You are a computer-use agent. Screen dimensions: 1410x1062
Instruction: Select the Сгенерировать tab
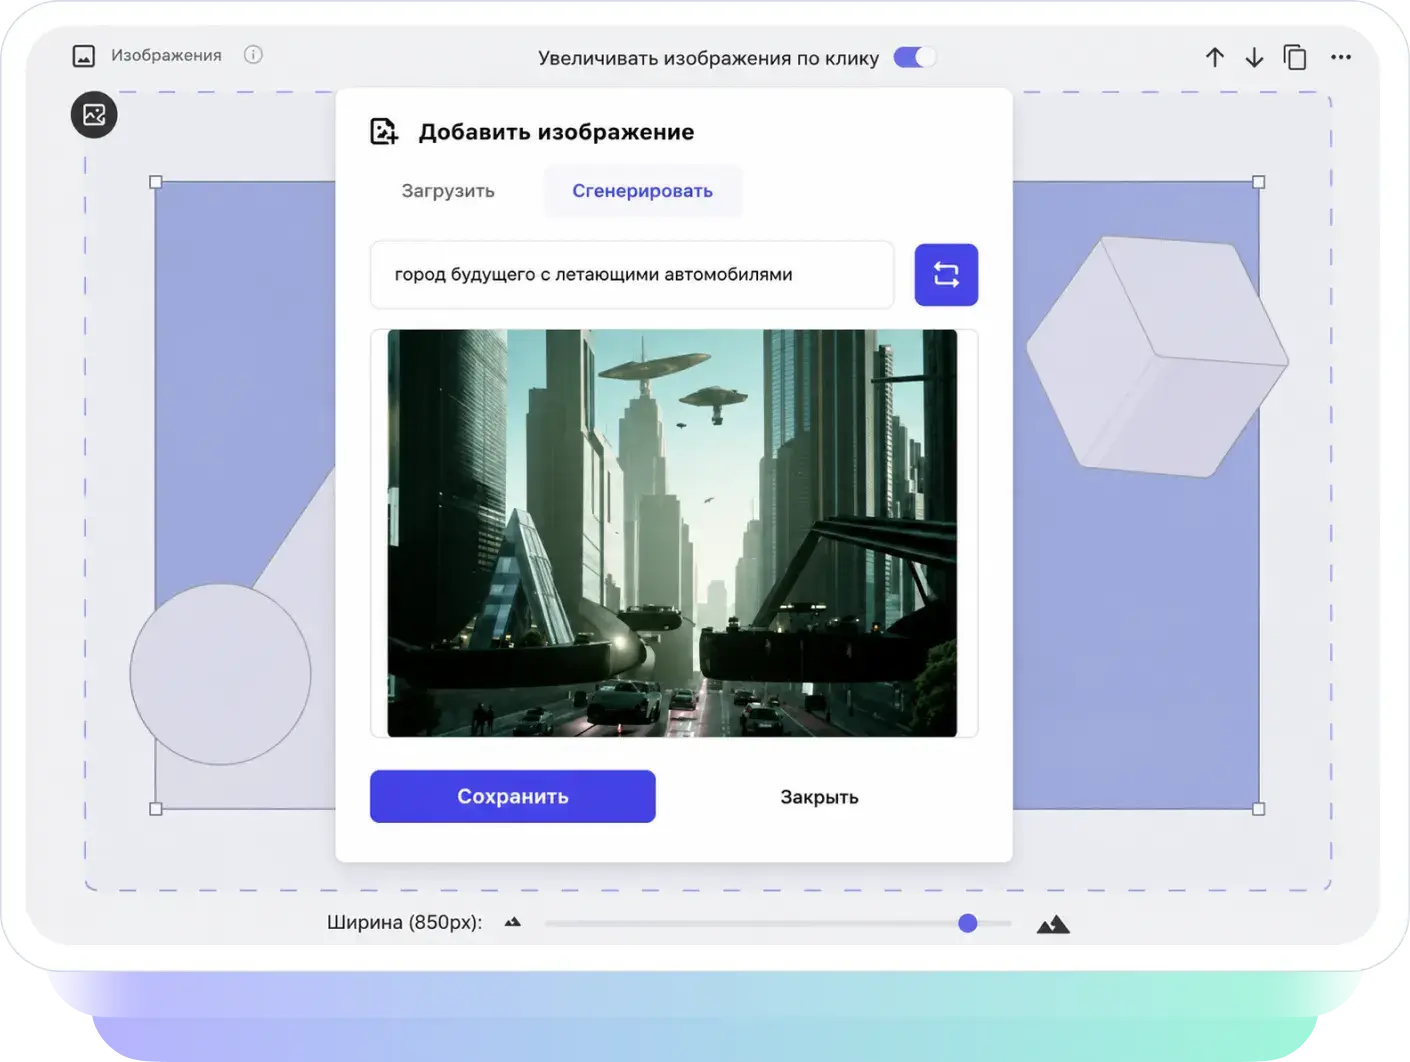[642, 191]
